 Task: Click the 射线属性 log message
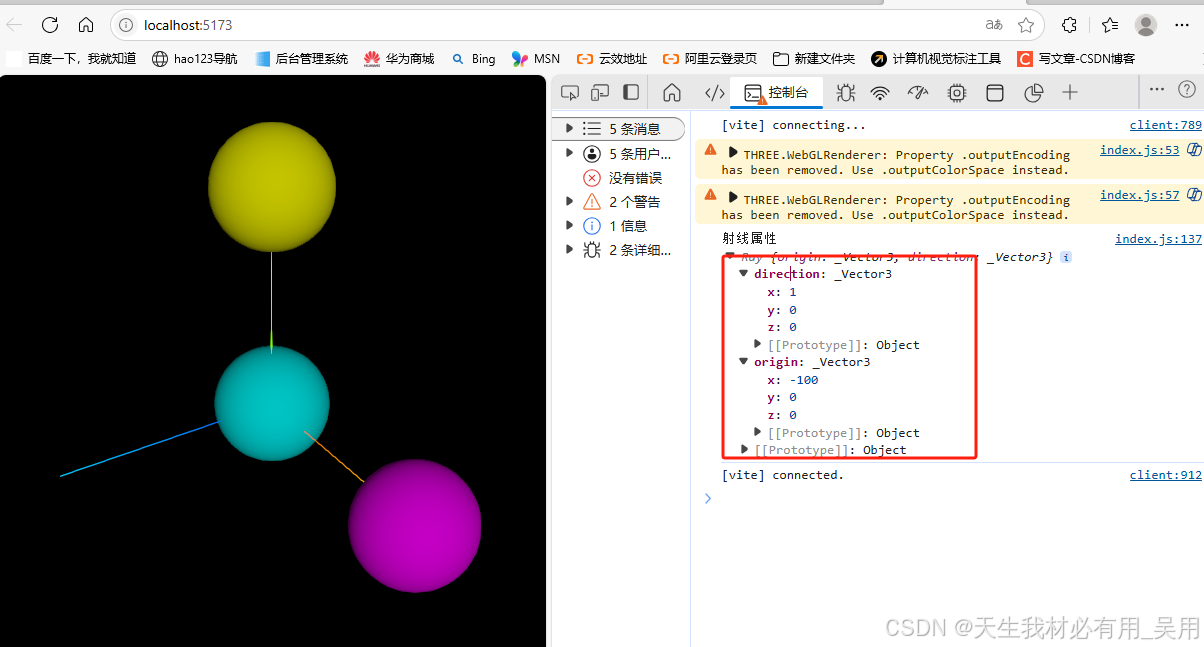(749, 239)
